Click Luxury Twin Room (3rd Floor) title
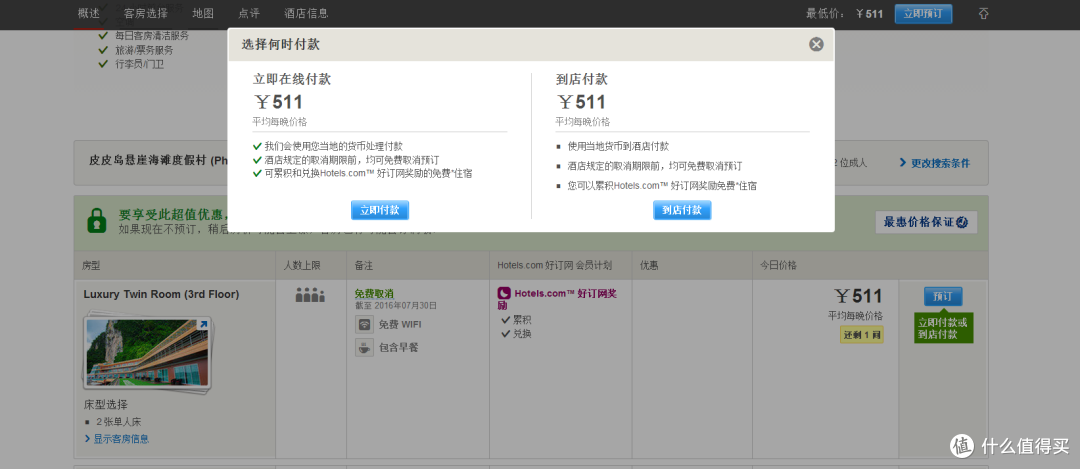The image size is (1080, 469). 161,294
